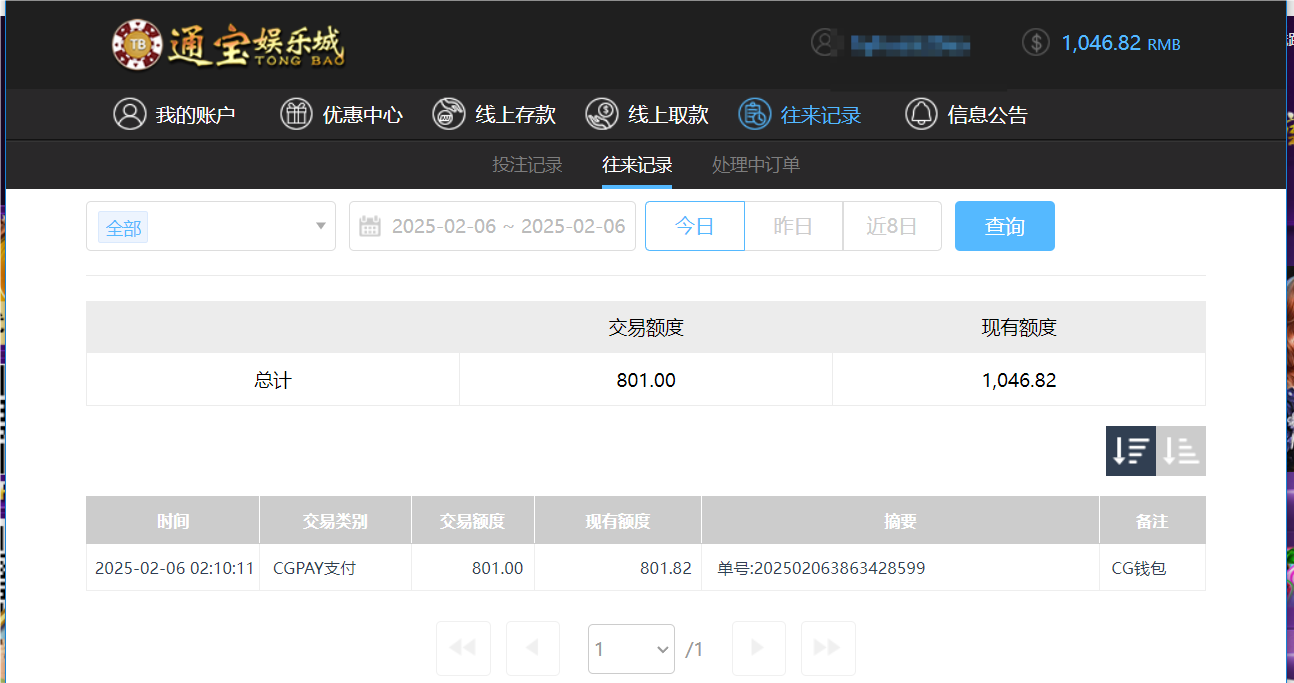Image resolution: width=1294 pixels, height=683 pixels.
Task: Toggle the secondary sort order icon
Action: 1181,450
